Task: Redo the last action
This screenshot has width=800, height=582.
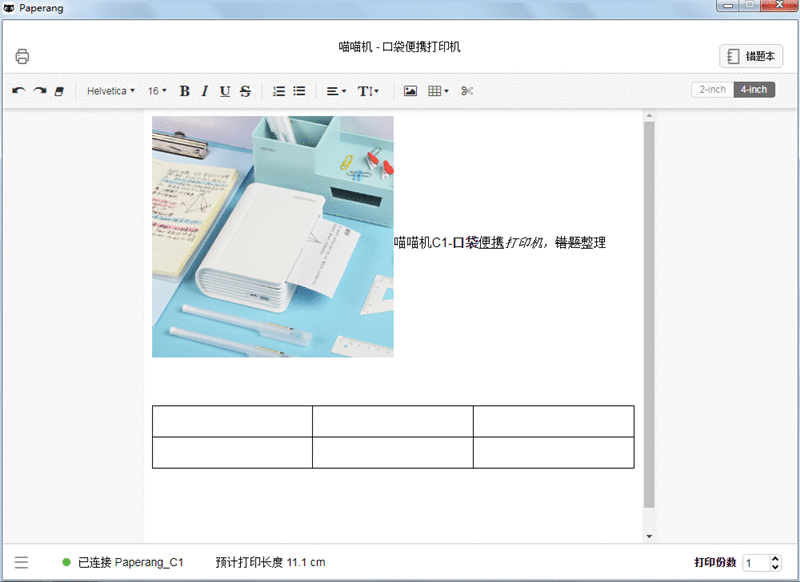Action: pyautogui.click(x=39, y=91)
